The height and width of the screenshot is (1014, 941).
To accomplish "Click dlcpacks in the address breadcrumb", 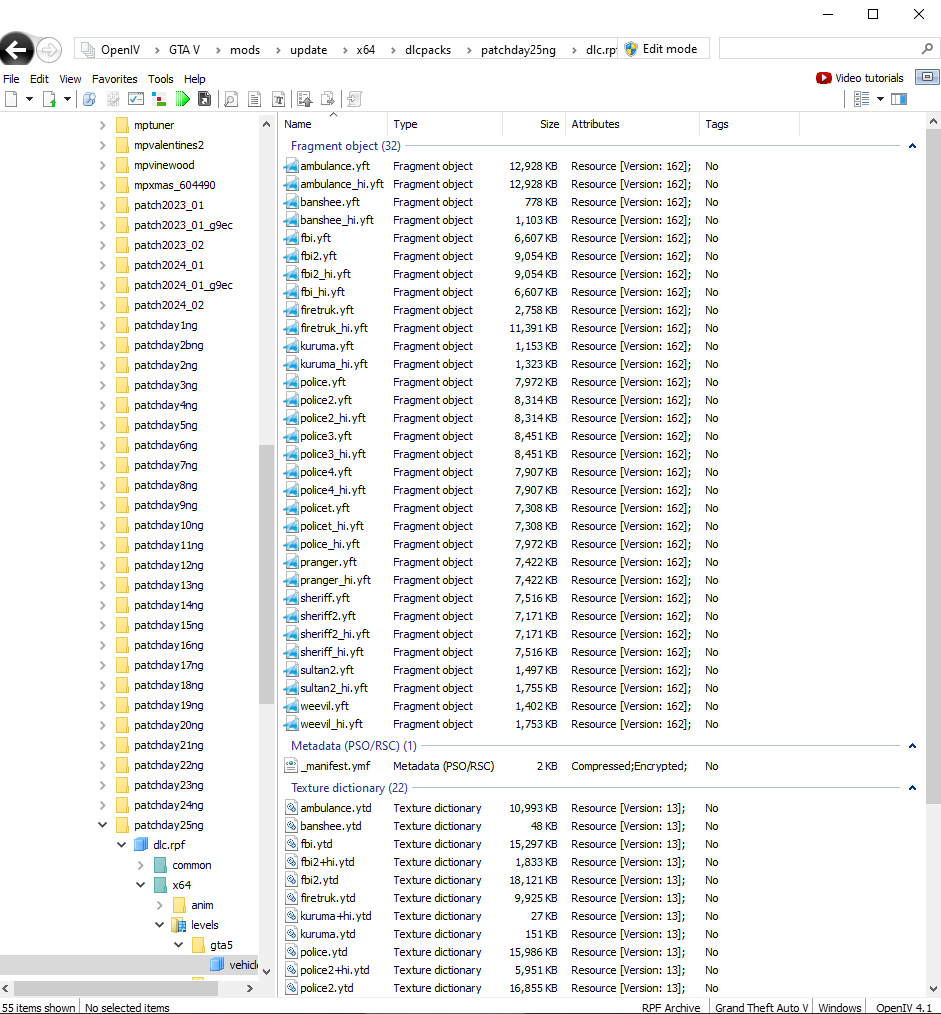I will click(427, 50).
